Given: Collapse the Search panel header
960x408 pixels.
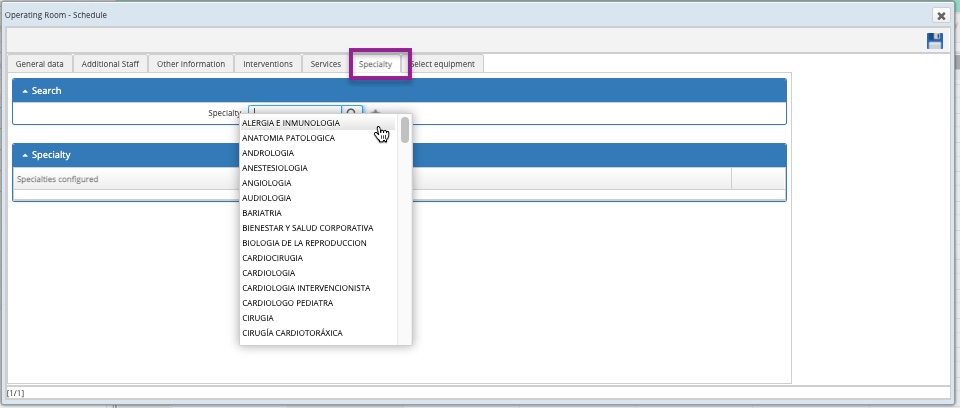Looking at the screenshot, I should point(399,91).
